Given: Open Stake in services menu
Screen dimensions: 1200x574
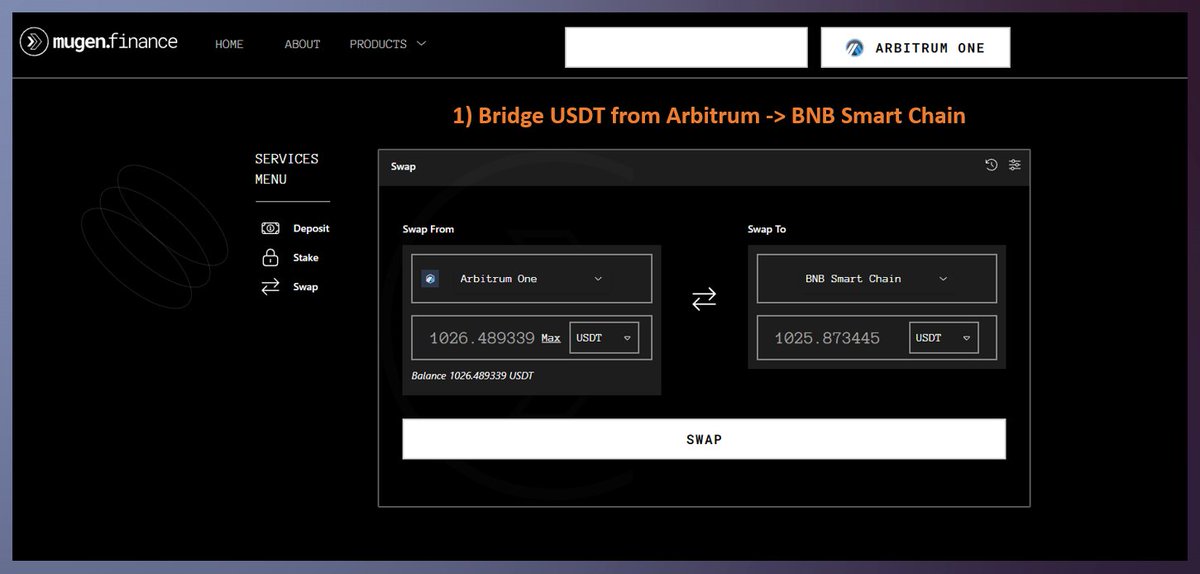Looking at the screenshot, I should (x=306, y=258).
